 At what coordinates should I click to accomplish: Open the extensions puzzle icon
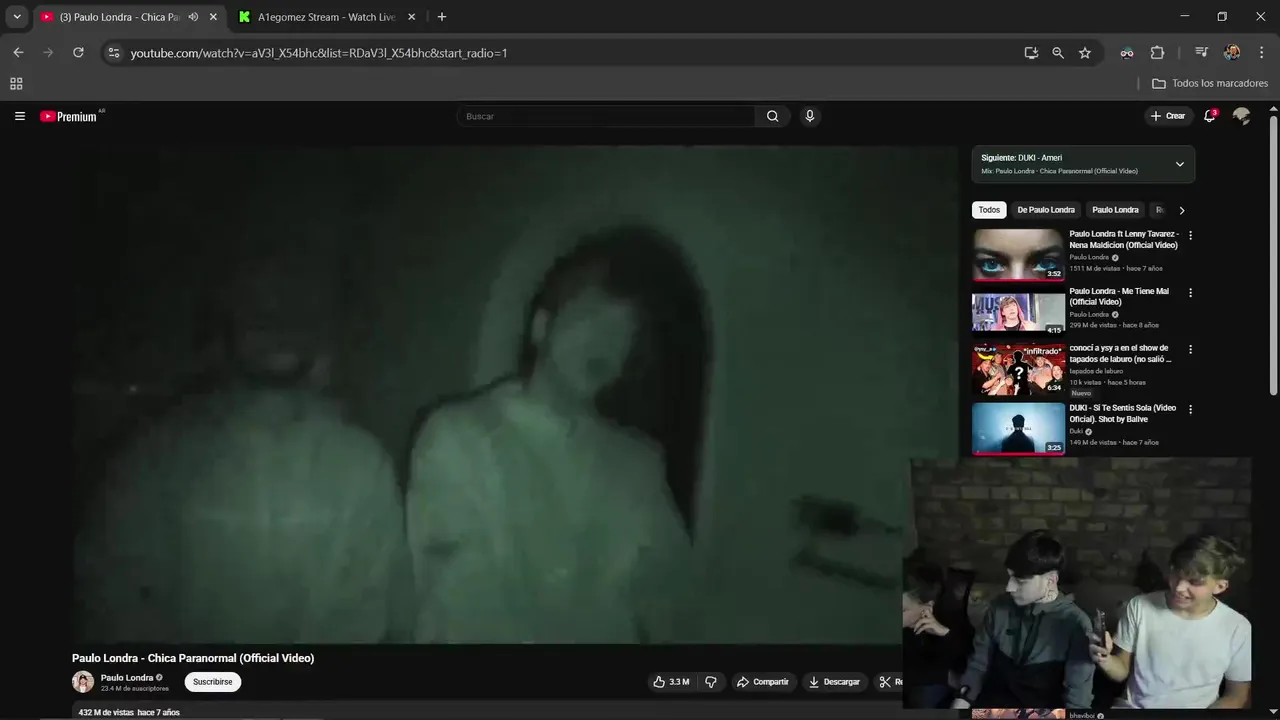click(x=1157, y=53)
